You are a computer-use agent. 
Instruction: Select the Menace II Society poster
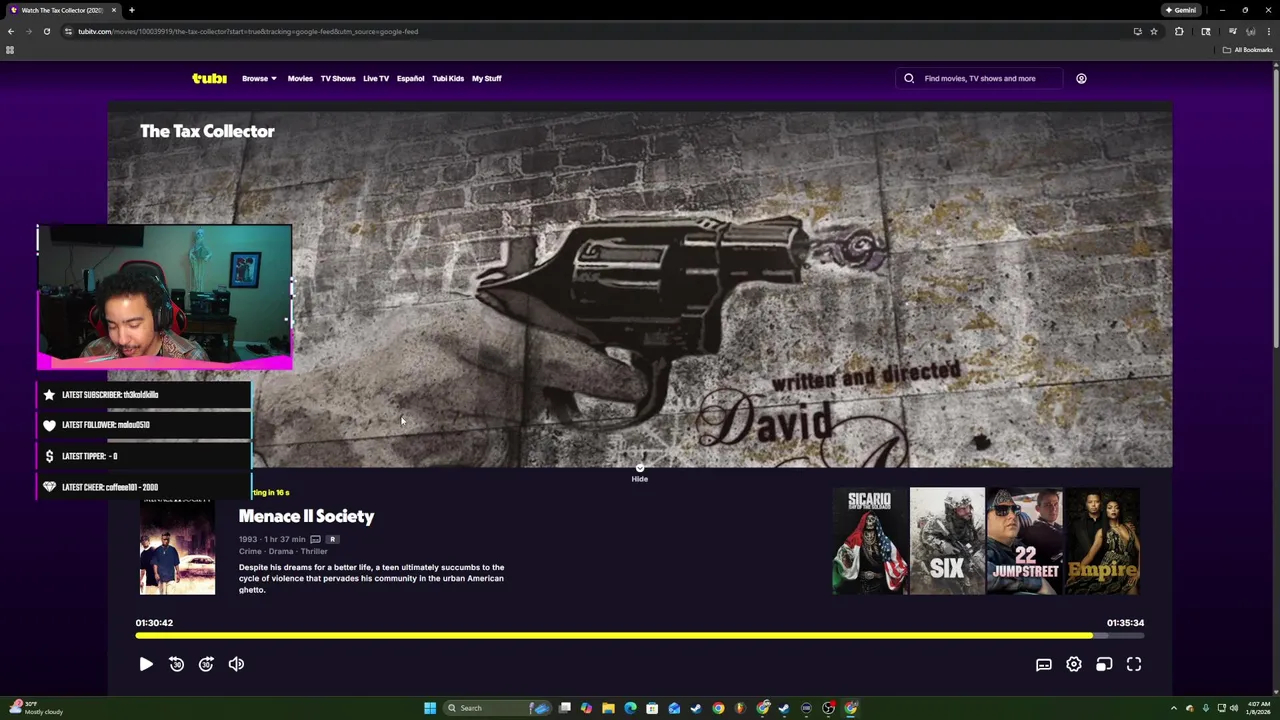(x=177, y=547)
